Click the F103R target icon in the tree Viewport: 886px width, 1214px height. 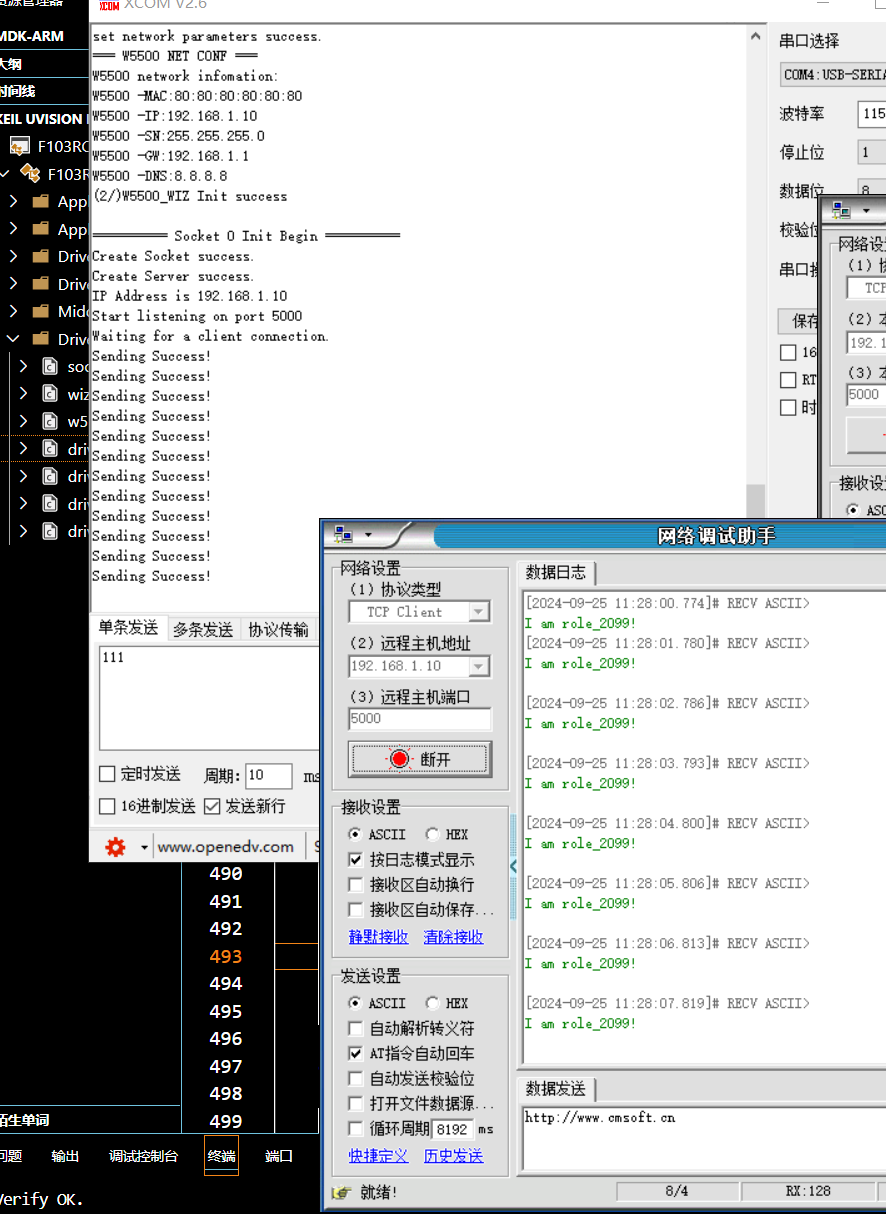point(30,174)
